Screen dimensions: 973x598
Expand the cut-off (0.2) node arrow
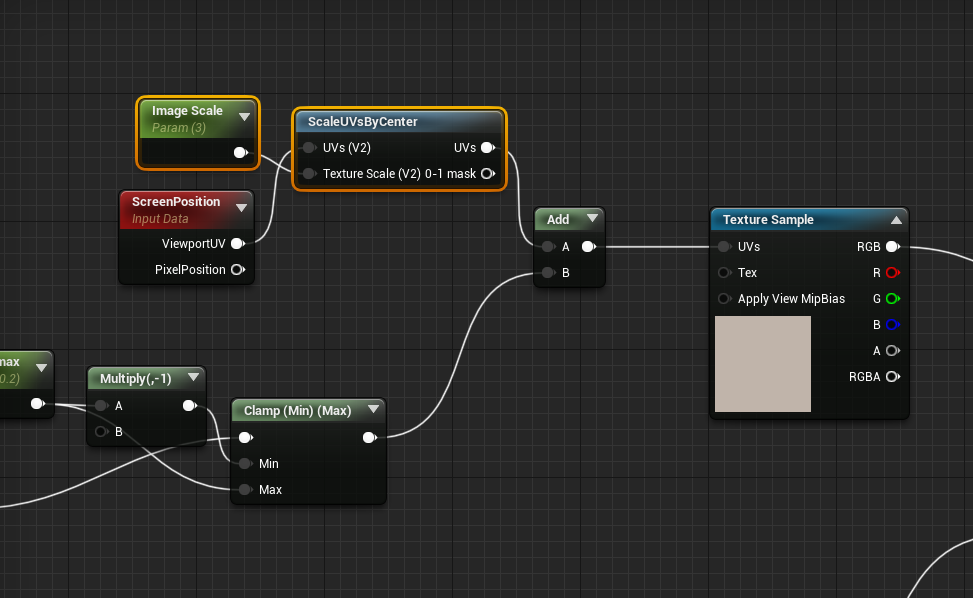pyautogui.click(x=42, y=367)
